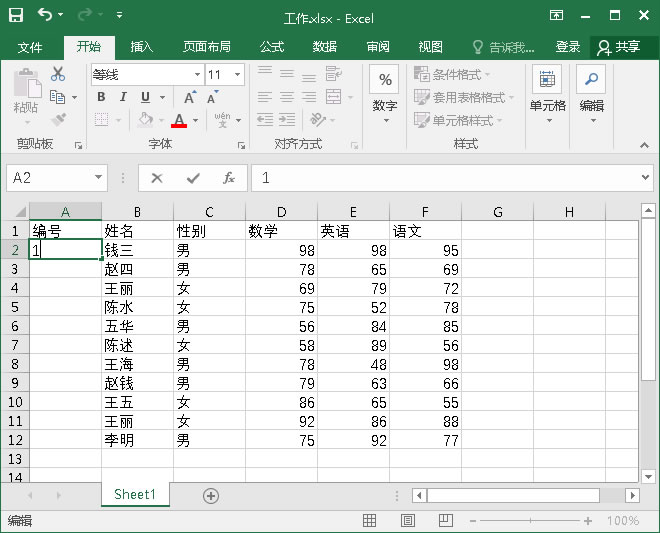Open the Undo history dropdown arrow
This screenshot has width=660, height=533.
[x=61, y=15]
